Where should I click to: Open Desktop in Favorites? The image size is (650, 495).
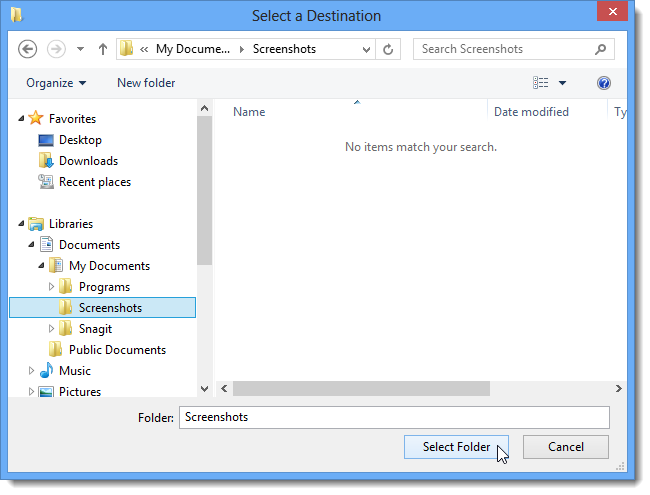[80, 140]
